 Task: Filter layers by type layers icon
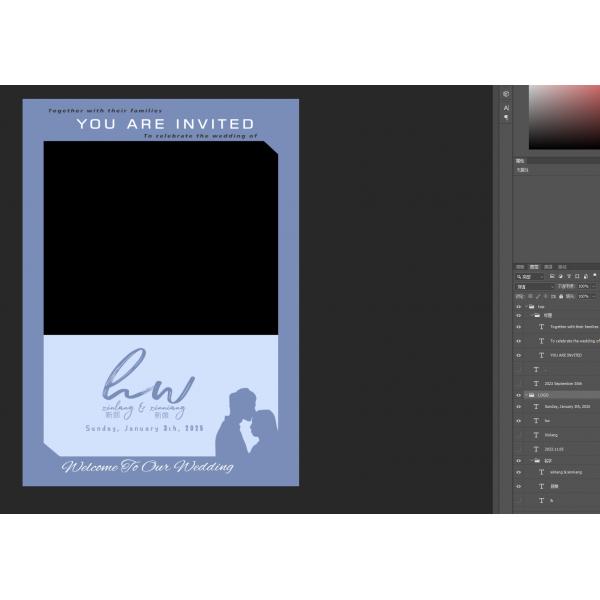point(568,276)
